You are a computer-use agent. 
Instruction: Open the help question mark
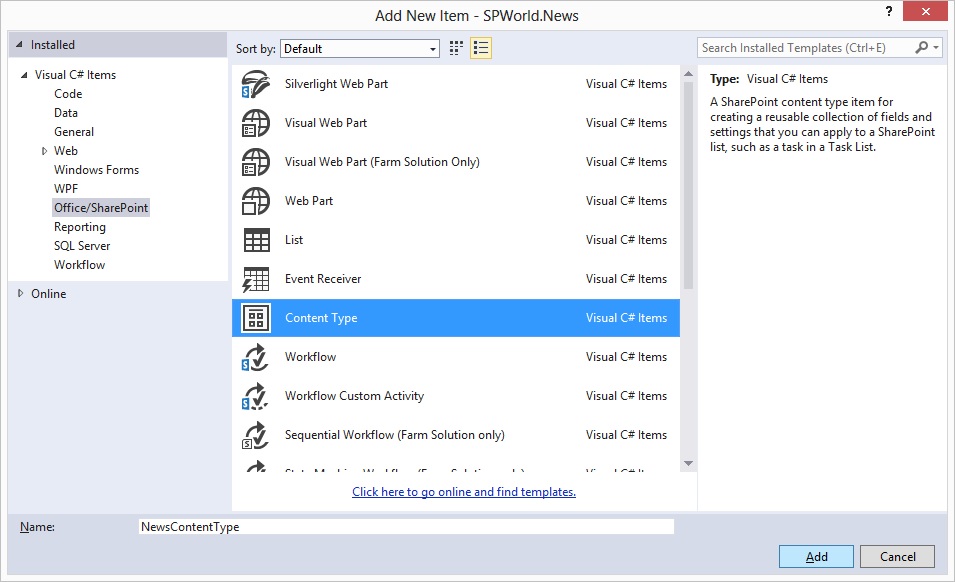click(889, 11)
